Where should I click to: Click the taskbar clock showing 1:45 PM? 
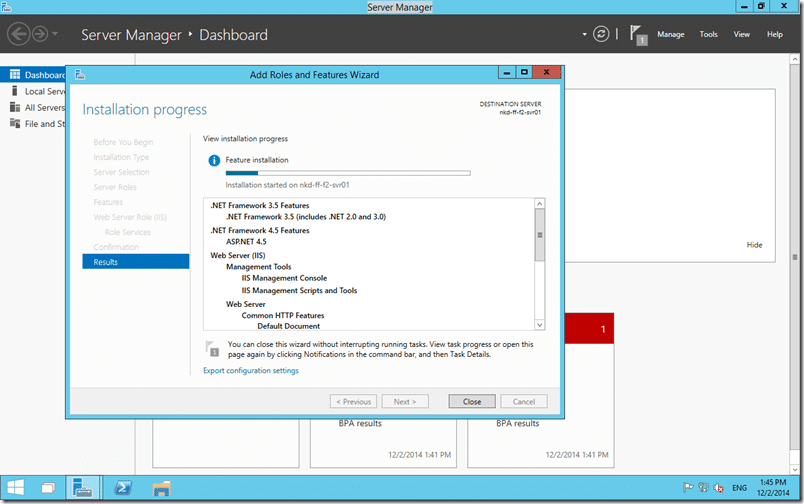[x=773, y=488]
